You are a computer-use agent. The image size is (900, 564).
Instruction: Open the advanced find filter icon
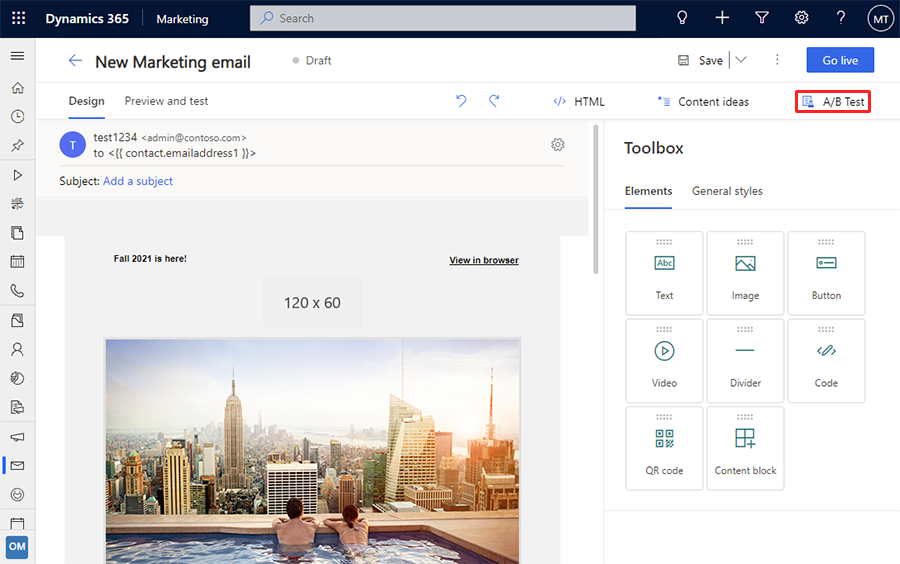(762, 18)
